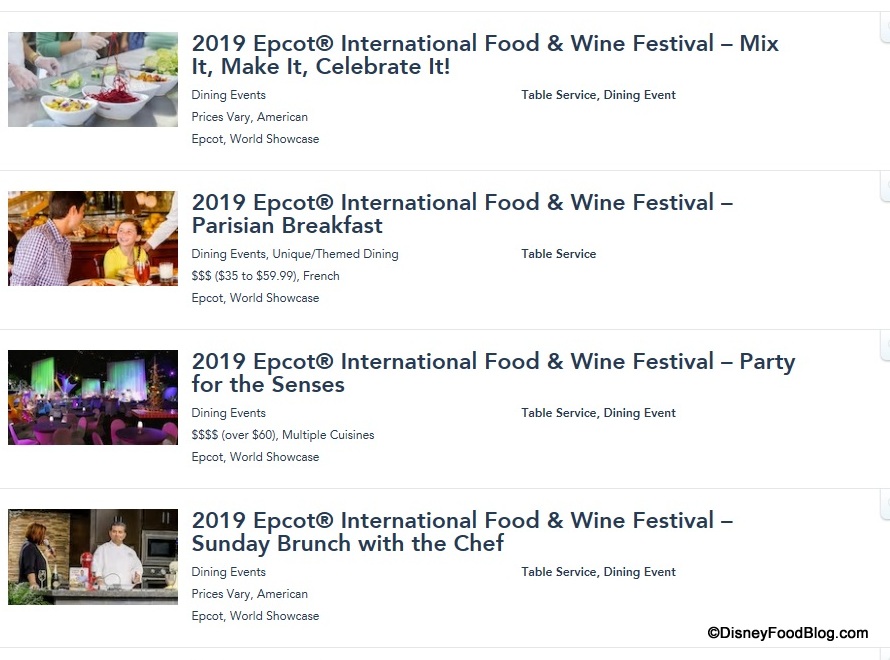Click the Party for the Senses thumbnail
This screenshot has width=890, height=660.
pyautogui.click(x=93, y=397)
